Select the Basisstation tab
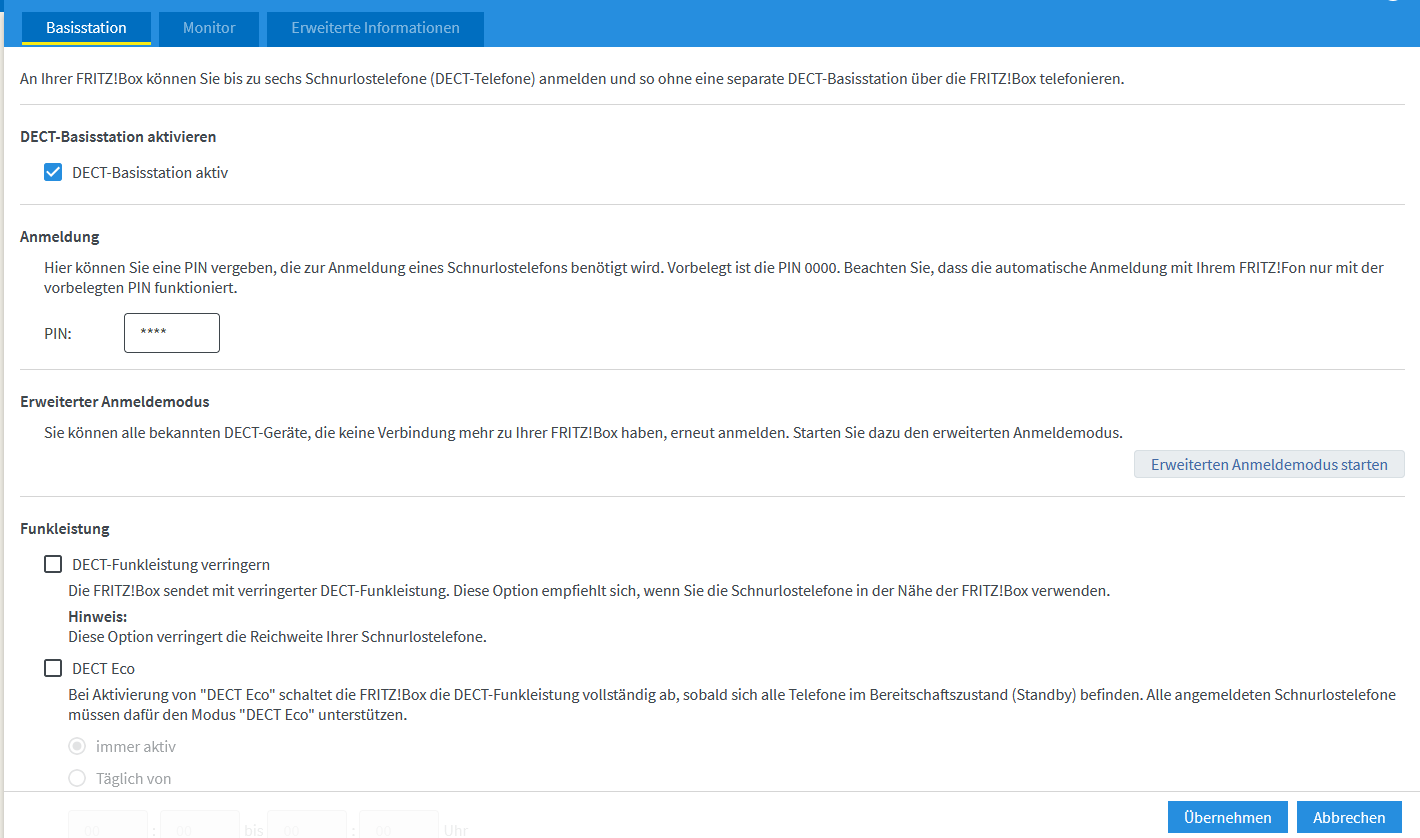The width and height of the screenshot is (1420, 838). click(x=86, y=28)
